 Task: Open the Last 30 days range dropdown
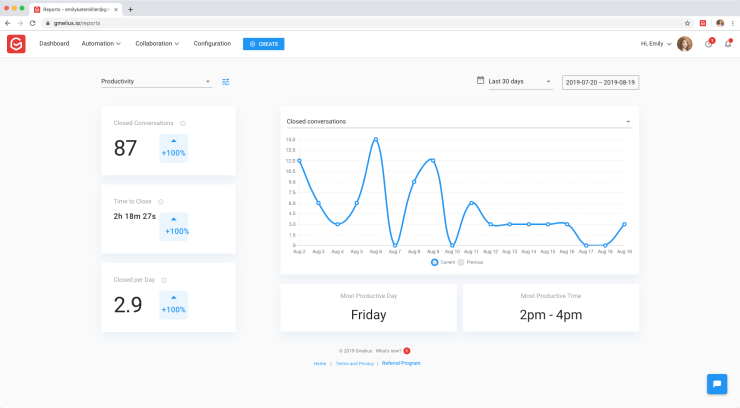pyautogui.click(x=519, y=82)
